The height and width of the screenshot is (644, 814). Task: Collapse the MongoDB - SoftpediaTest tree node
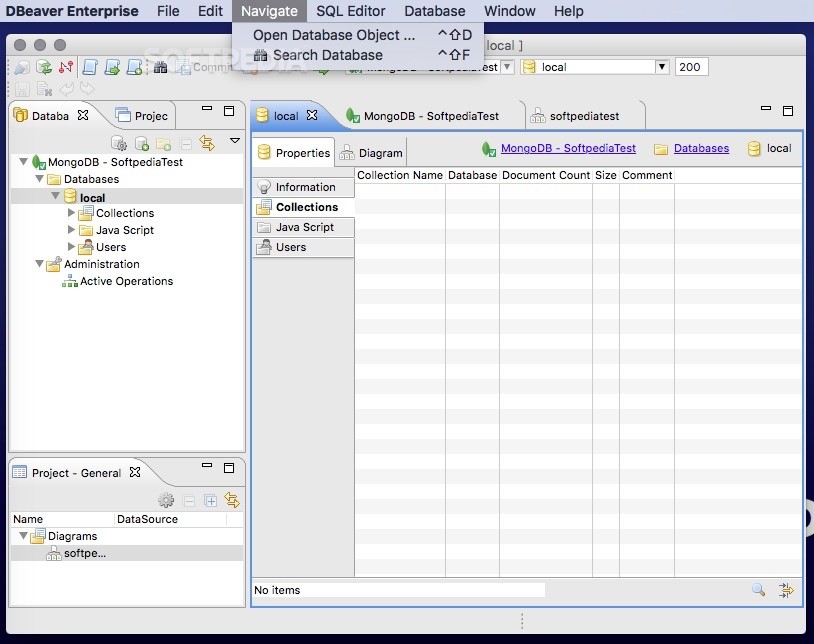click(23, 161)
